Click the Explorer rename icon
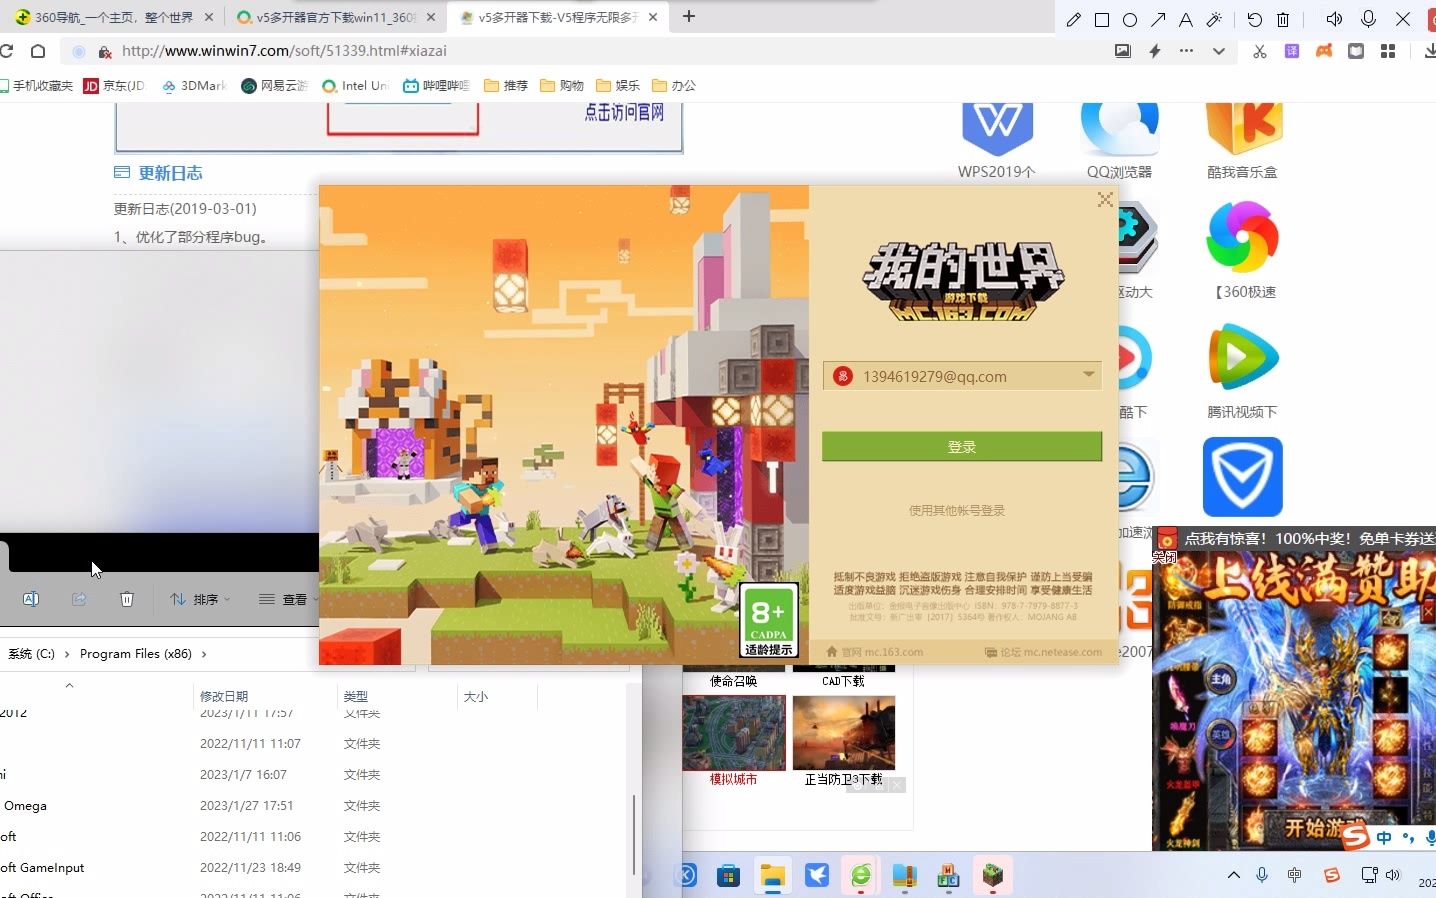This screenshot has width=1436, height=898. click(31, 599)
